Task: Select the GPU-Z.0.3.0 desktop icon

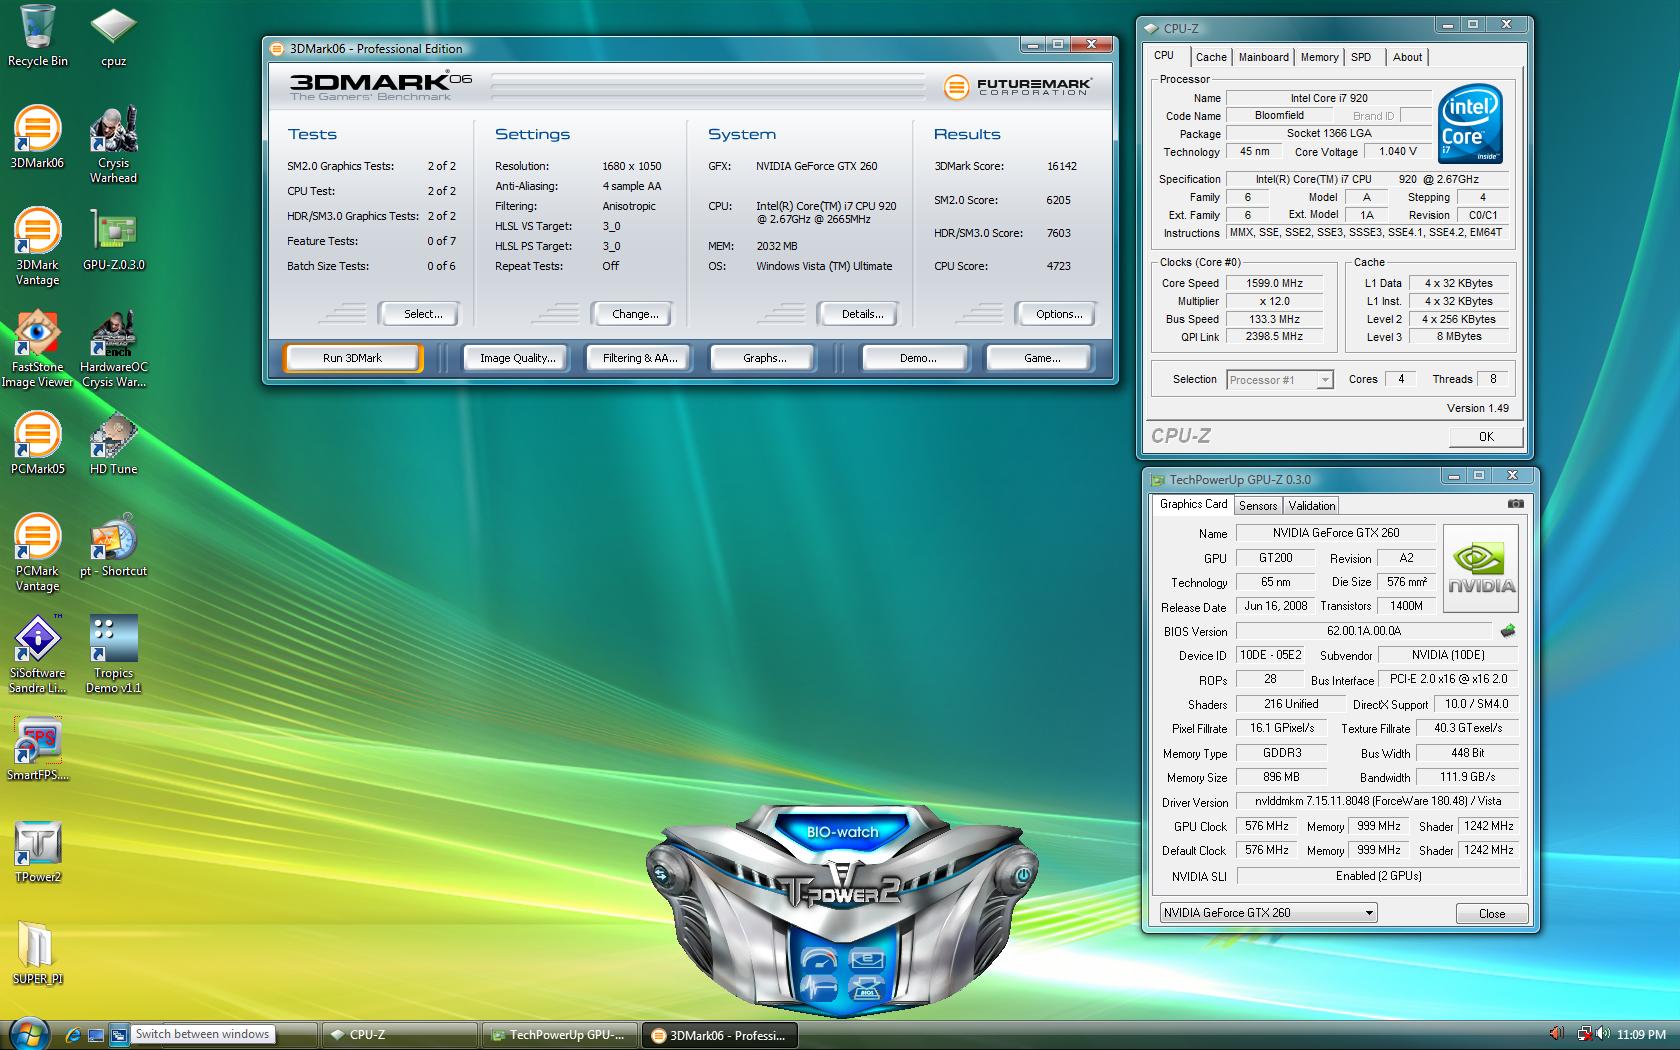Action: pos(113,239)
